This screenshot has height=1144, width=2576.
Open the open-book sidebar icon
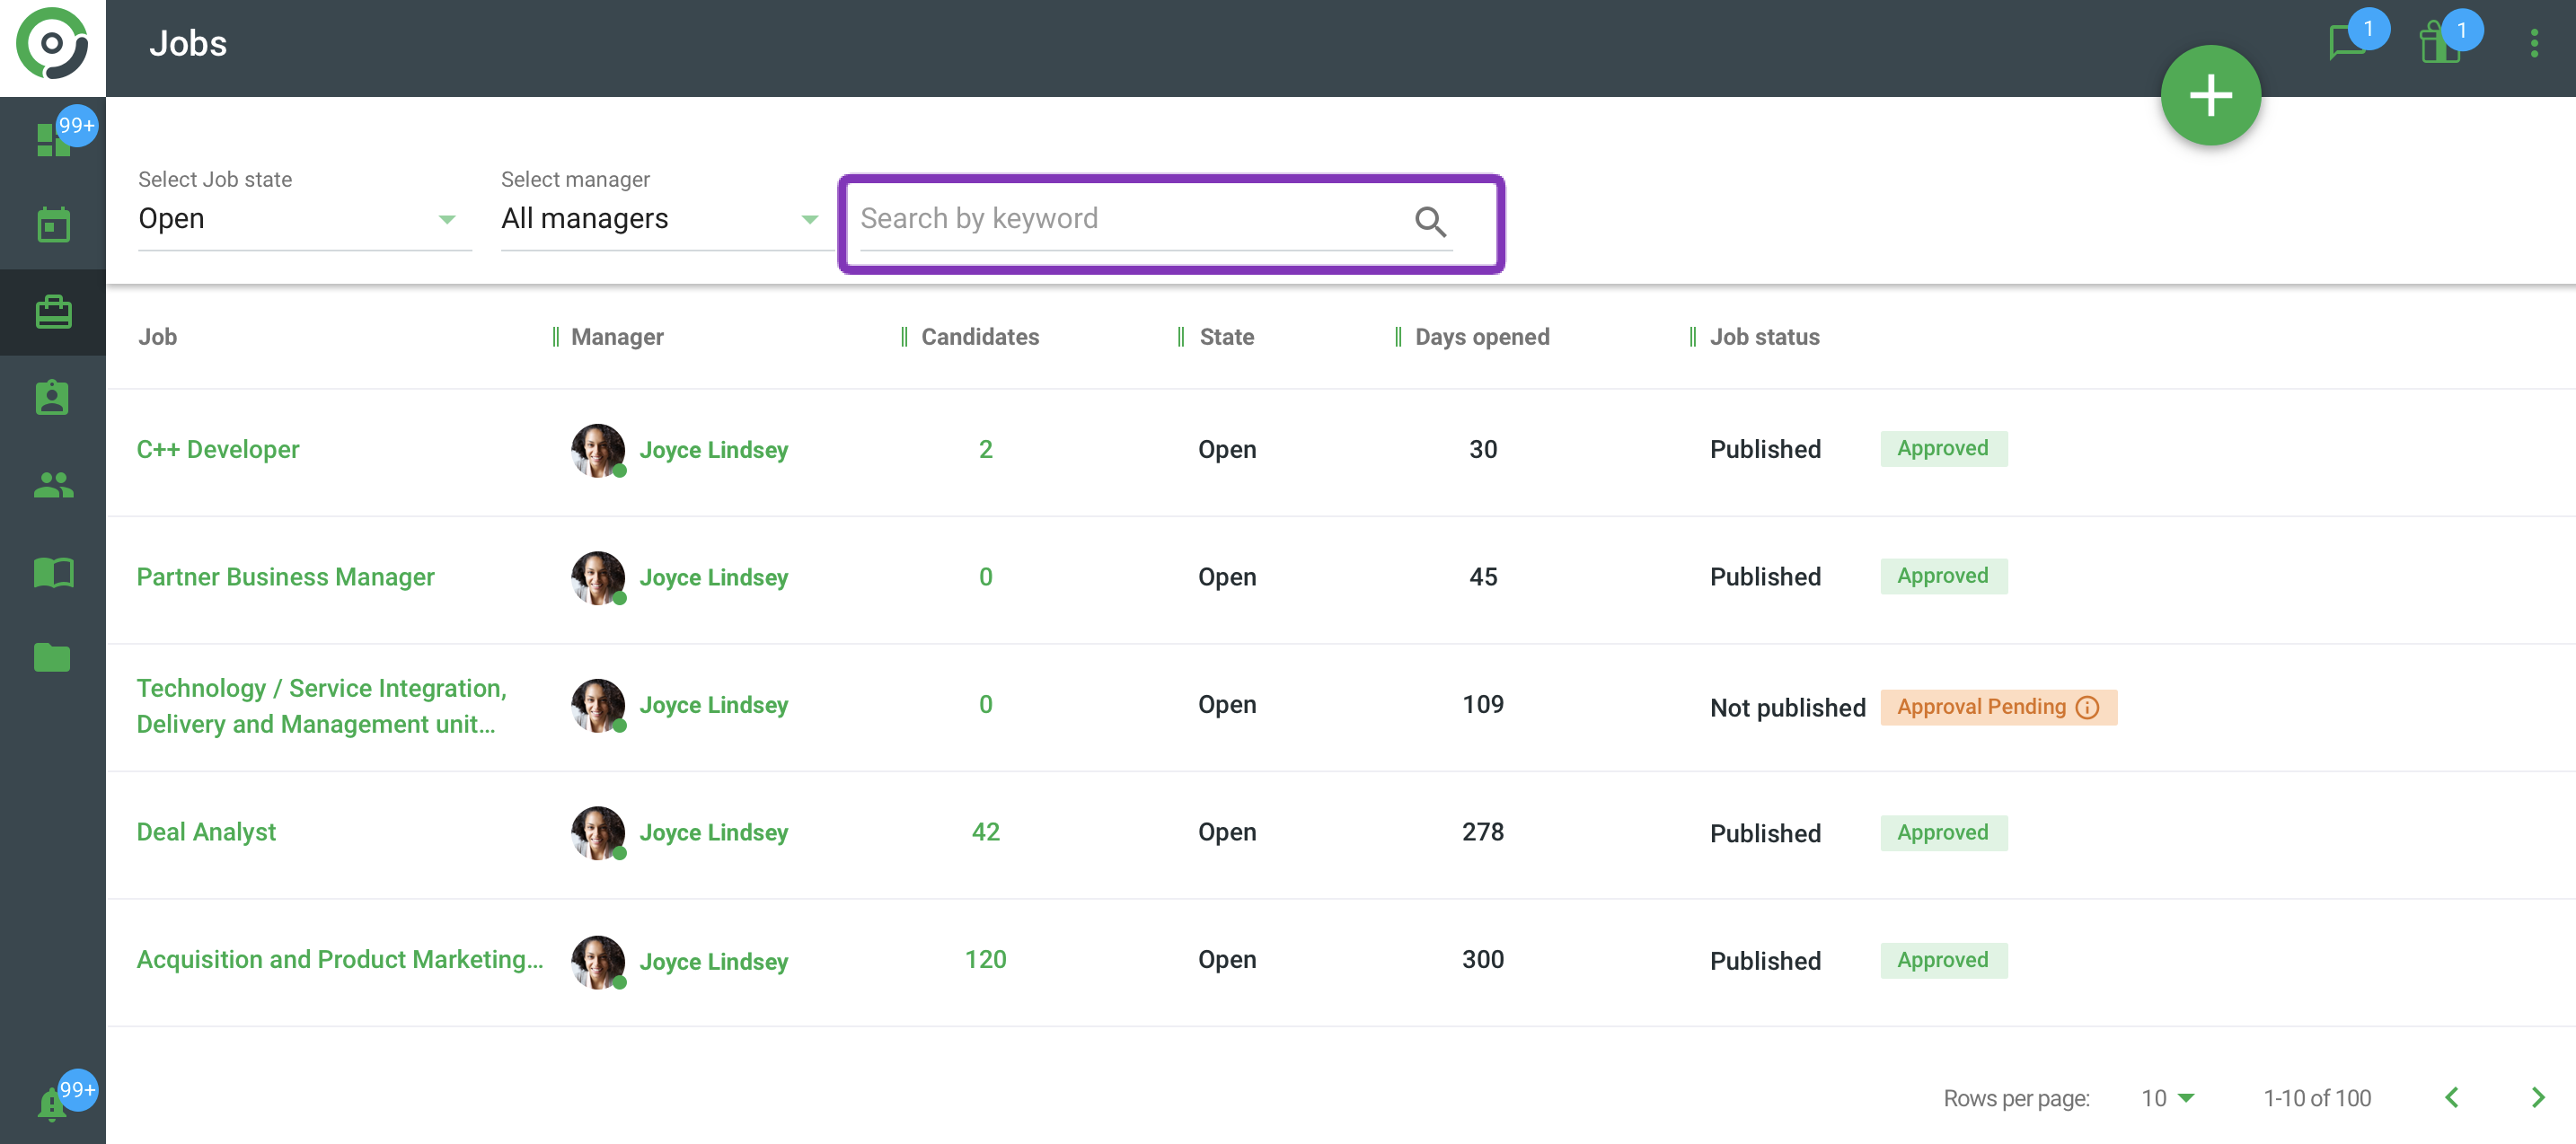(52, 572)
